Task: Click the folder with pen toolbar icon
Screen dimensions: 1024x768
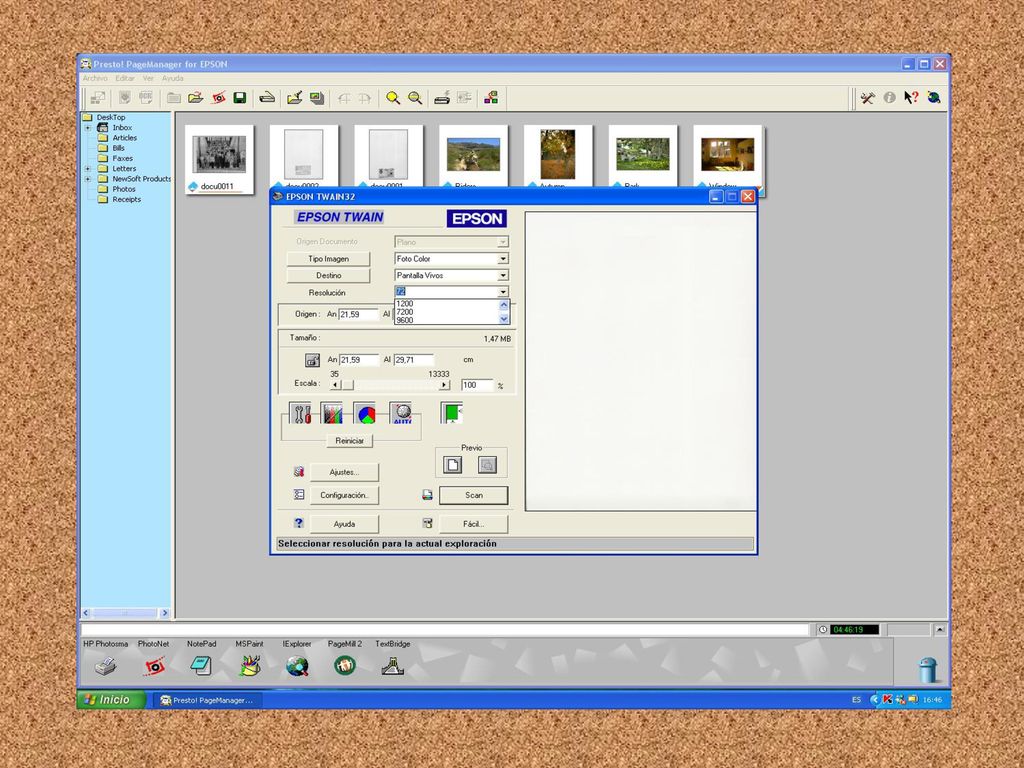Action: [x=295, y=98]
